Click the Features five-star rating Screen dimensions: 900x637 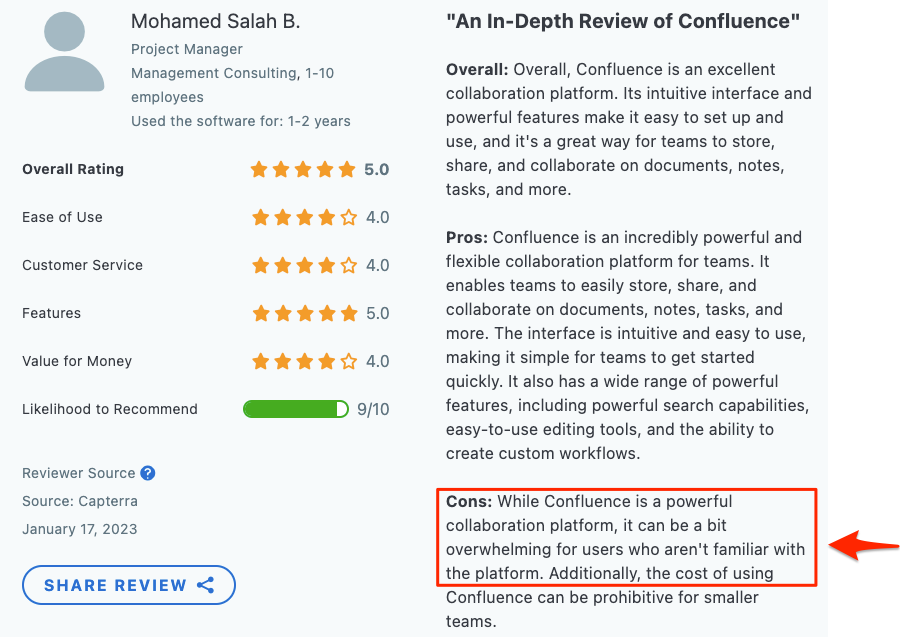pos(305,313)
